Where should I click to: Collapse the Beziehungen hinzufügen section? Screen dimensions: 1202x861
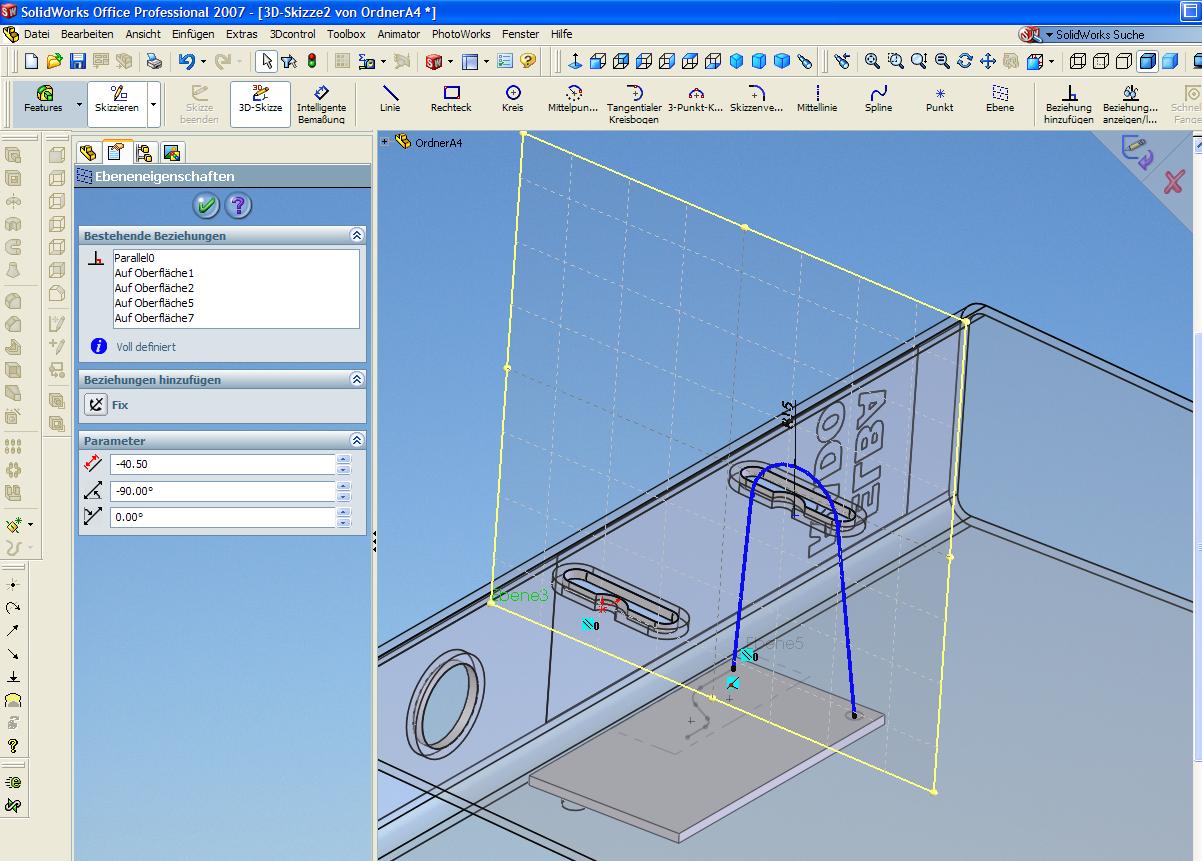point(357,379)
